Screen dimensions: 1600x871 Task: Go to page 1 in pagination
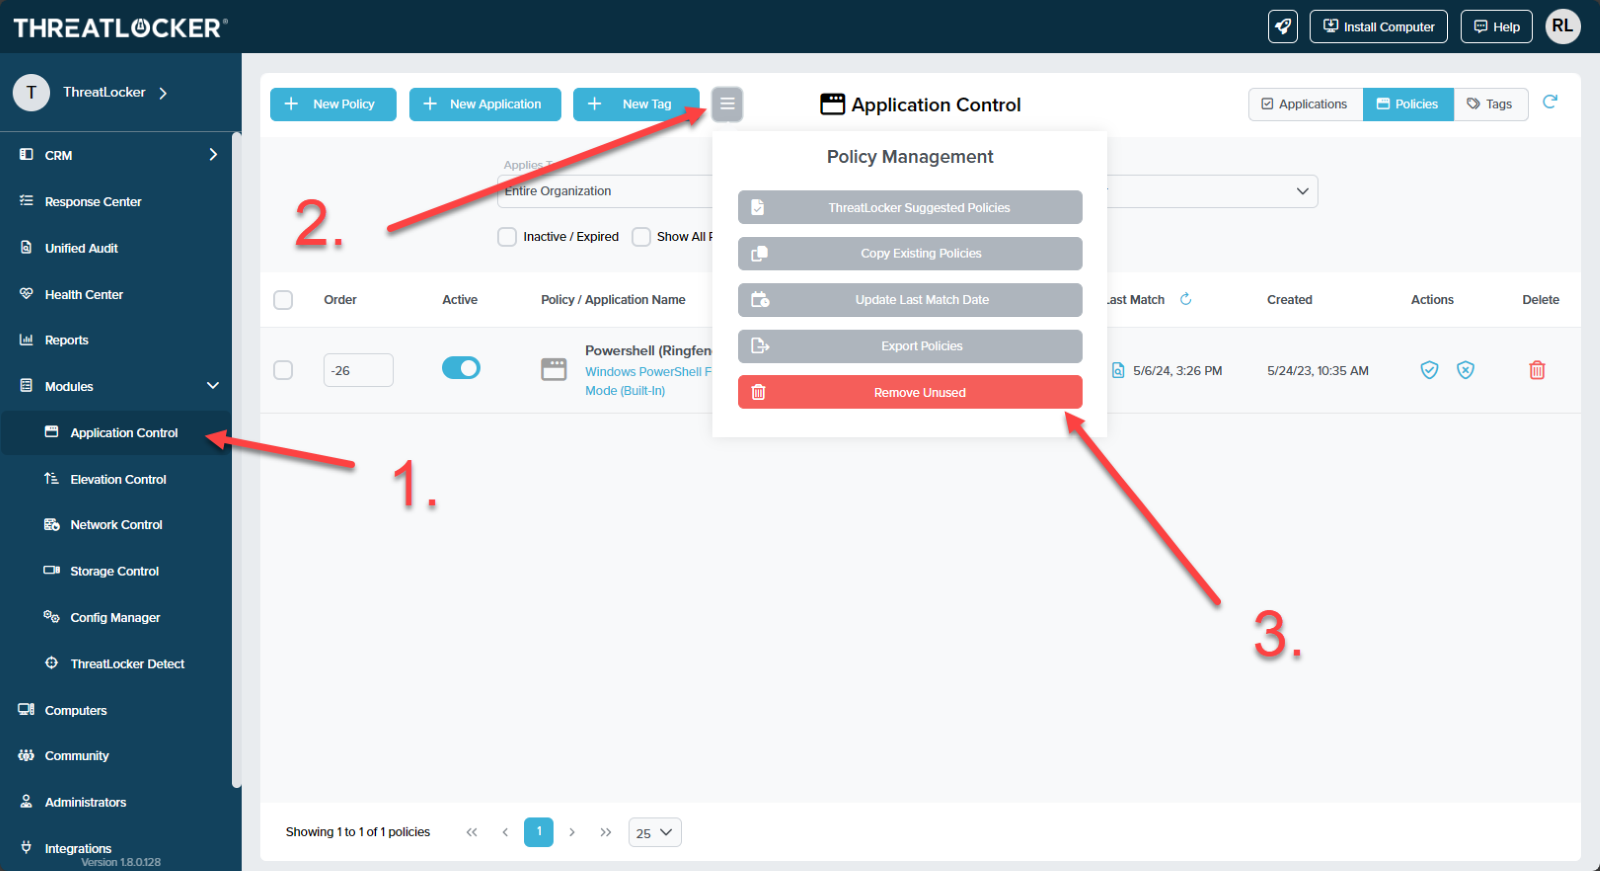pos(539,832)
